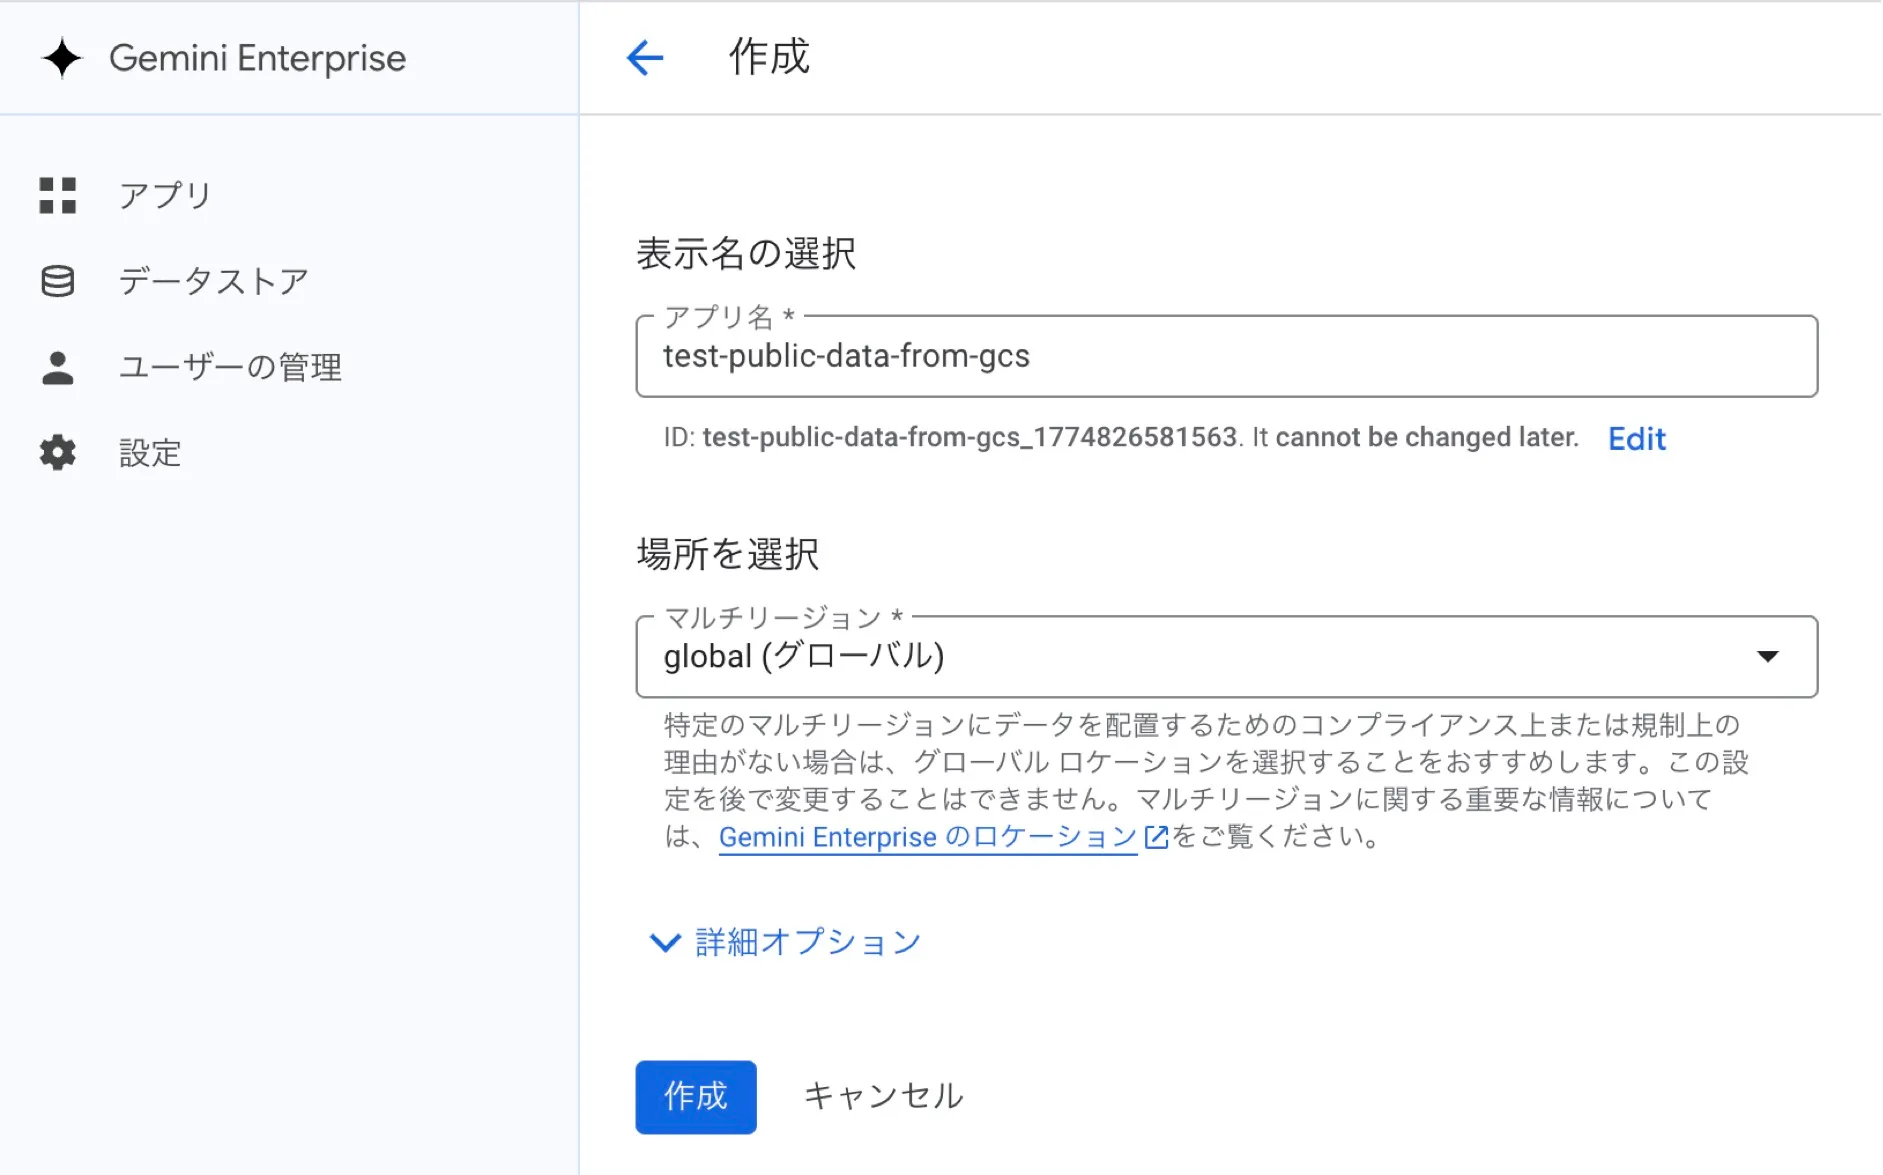Navigate to データストア menu item
The height and width of the screenshot is (1175, 1883).
pyautogui.click(x=213, y=281)
